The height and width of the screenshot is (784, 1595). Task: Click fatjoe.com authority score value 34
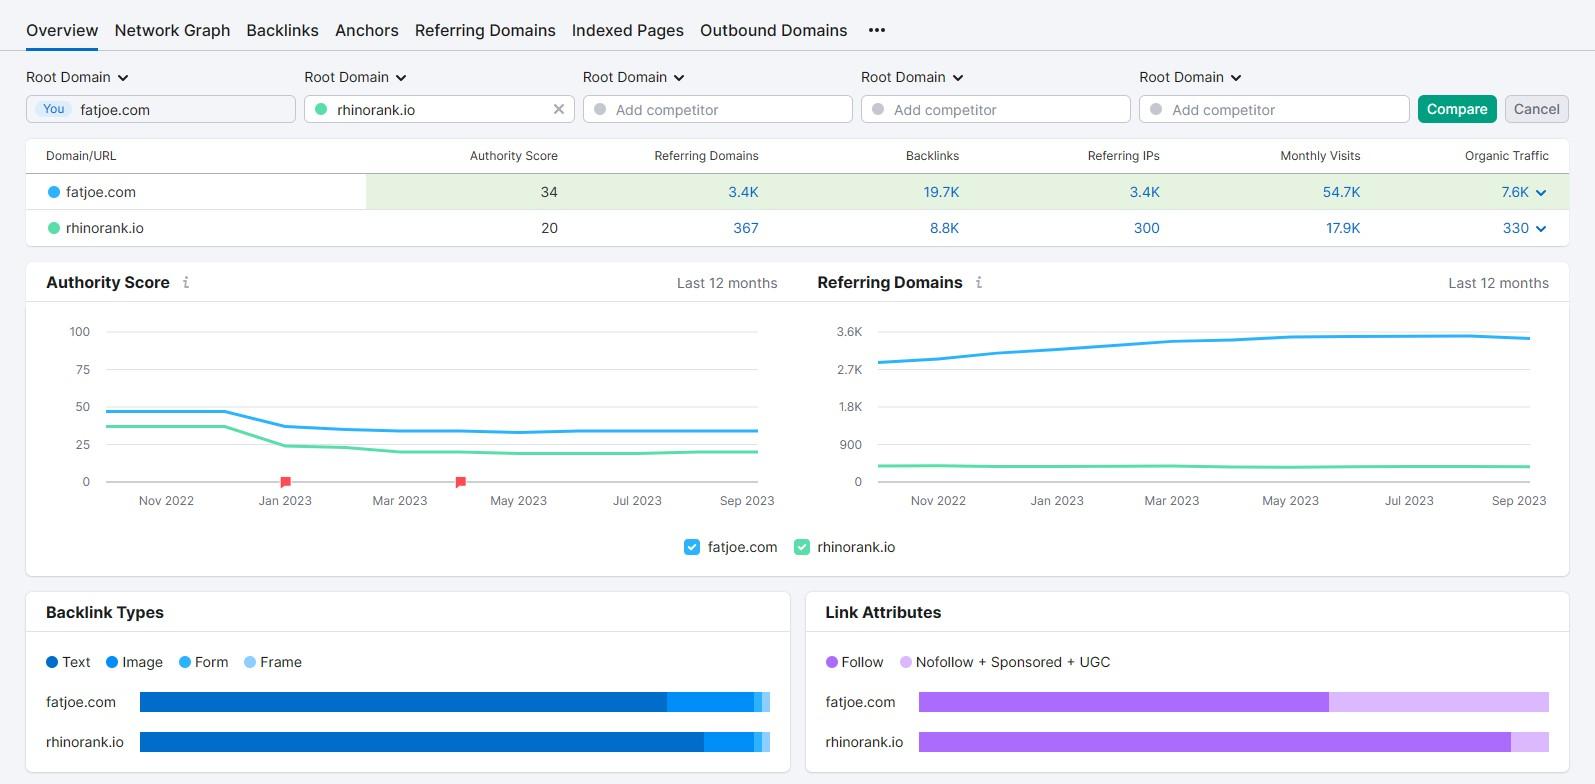[549, 192]
